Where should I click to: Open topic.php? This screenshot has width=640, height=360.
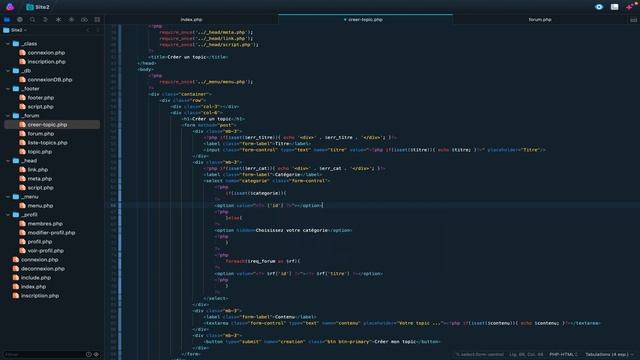pos(40,151)
